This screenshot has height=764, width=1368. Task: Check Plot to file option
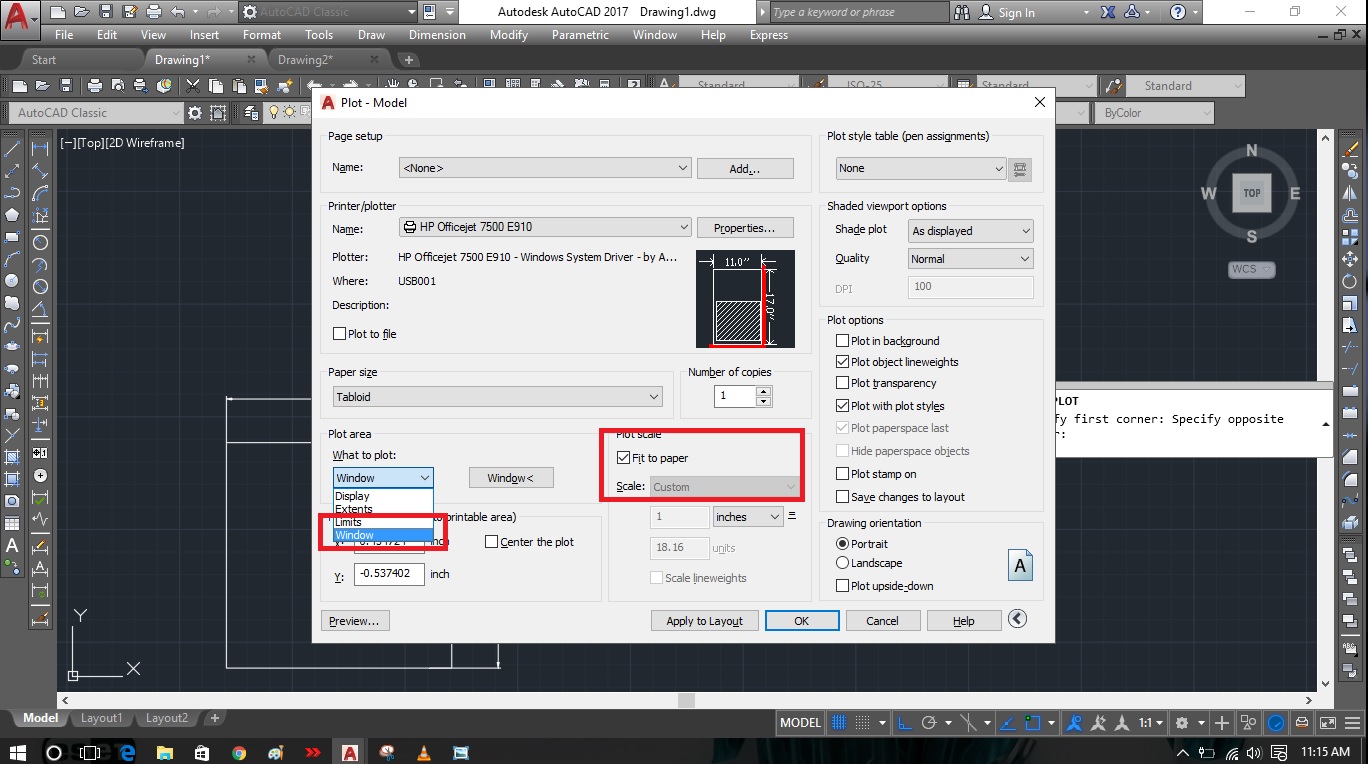pos(340,333)
